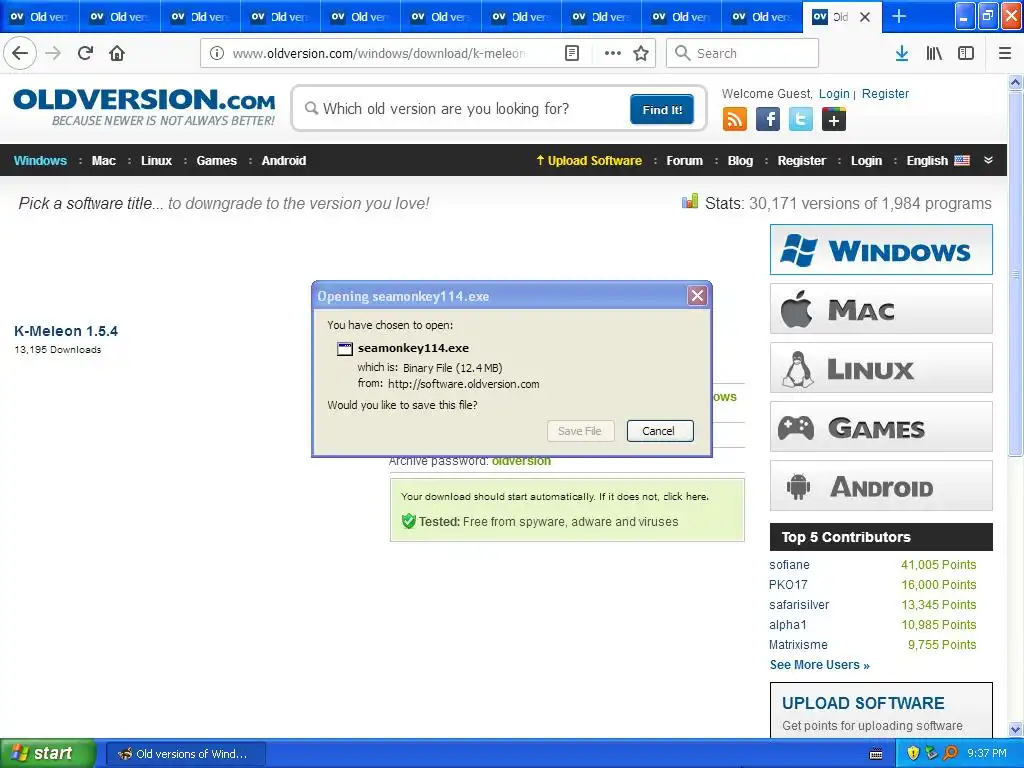Select the Windows platform banner

[x=881, y=249]
